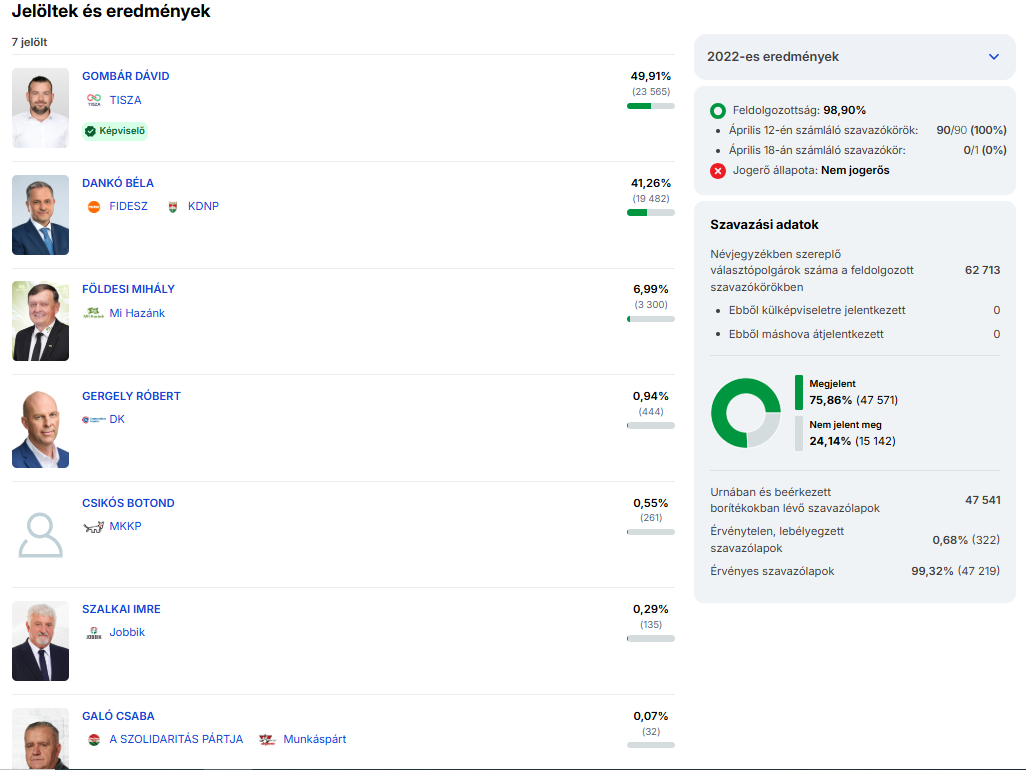Click the Jobbik party logo icon
Image resolution: width=1026 pixels, height=770 pixels.
tap(94, 633)
